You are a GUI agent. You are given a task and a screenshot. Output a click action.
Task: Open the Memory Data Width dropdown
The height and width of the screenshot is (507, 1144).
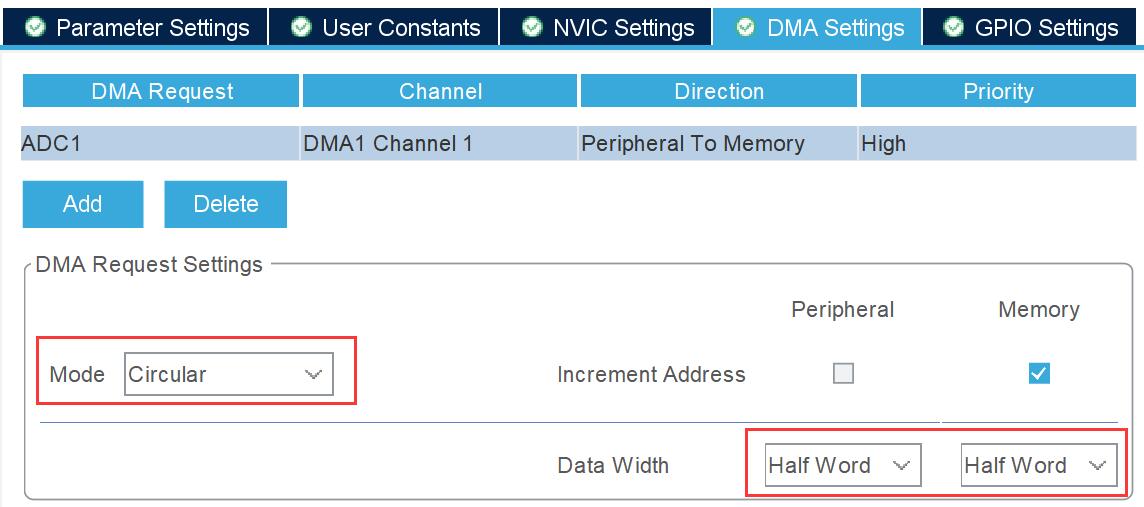pyautogui.click(x=1038, y=465)
